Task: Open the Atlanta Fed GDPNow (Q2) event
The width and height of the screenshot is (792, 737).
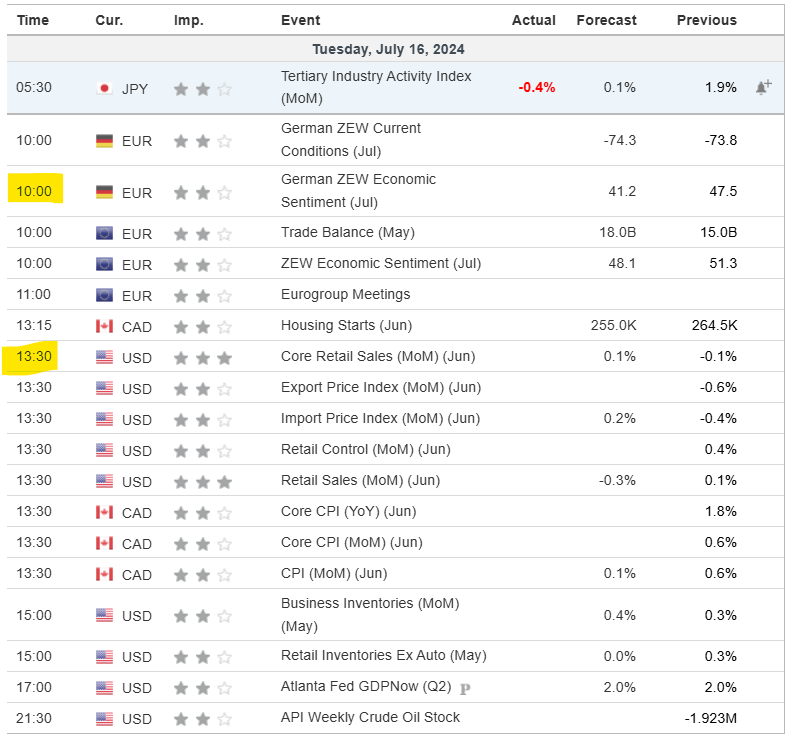Action: 366,687
